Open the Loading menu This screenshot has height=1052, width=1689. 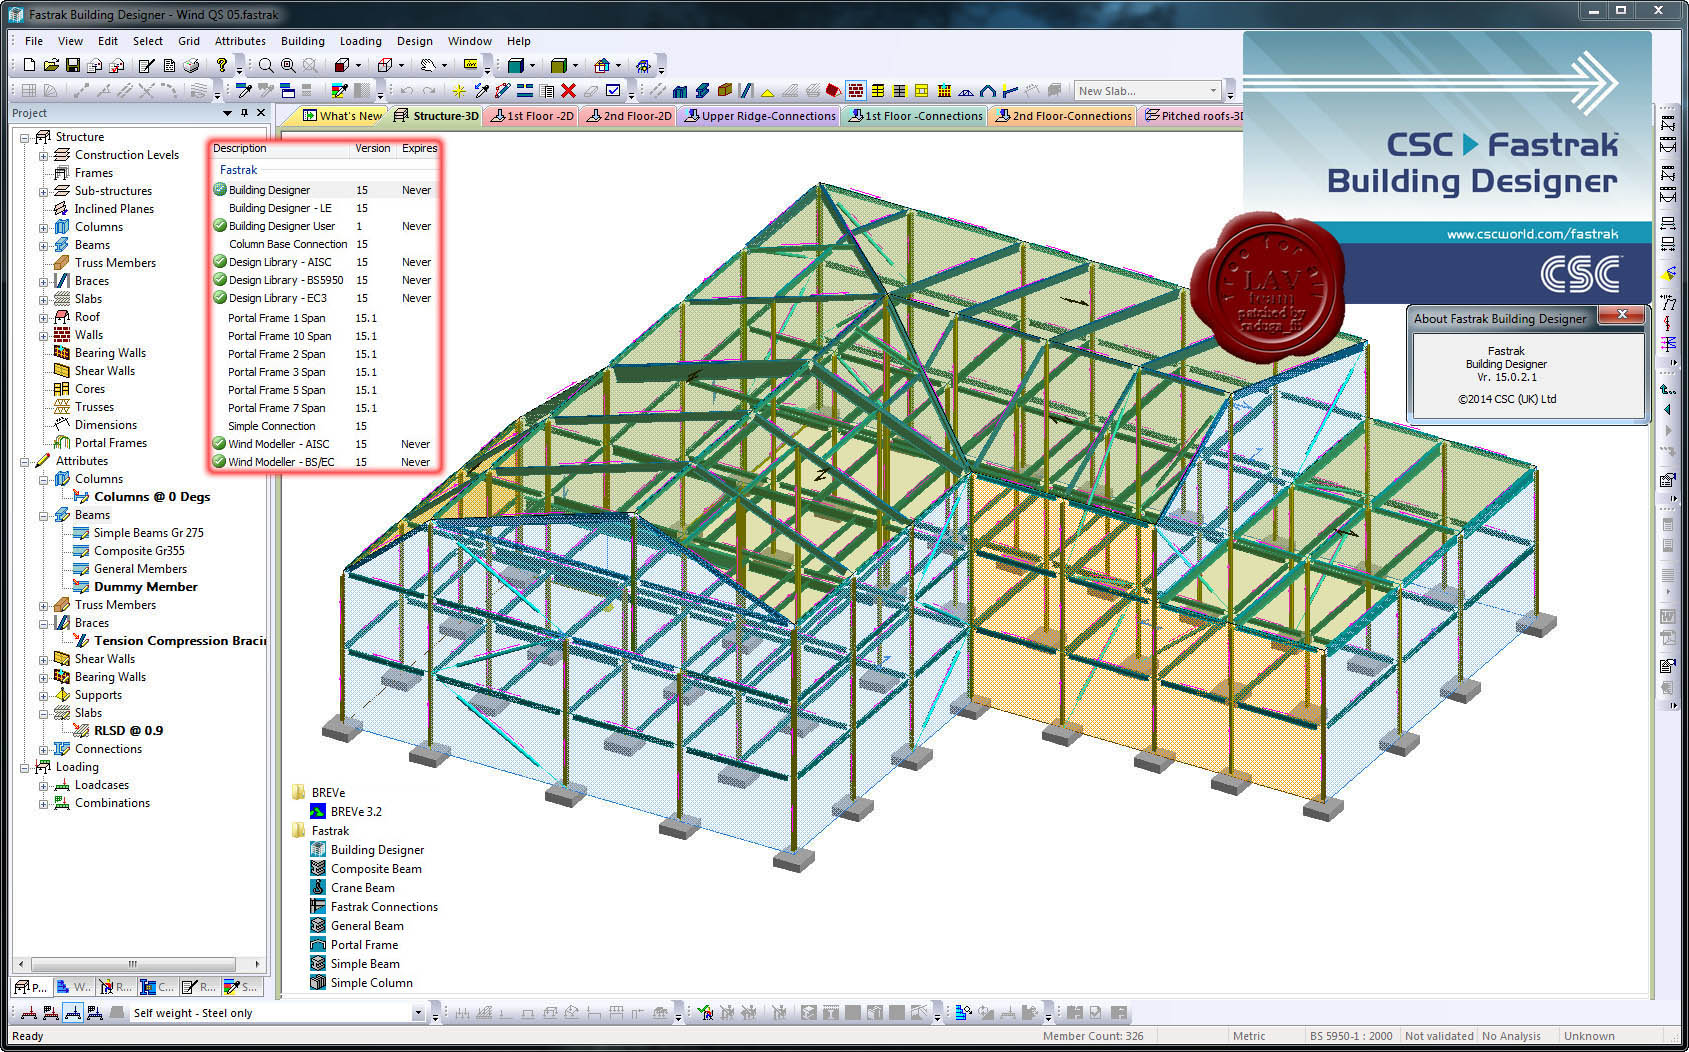(x=360, y=41)
